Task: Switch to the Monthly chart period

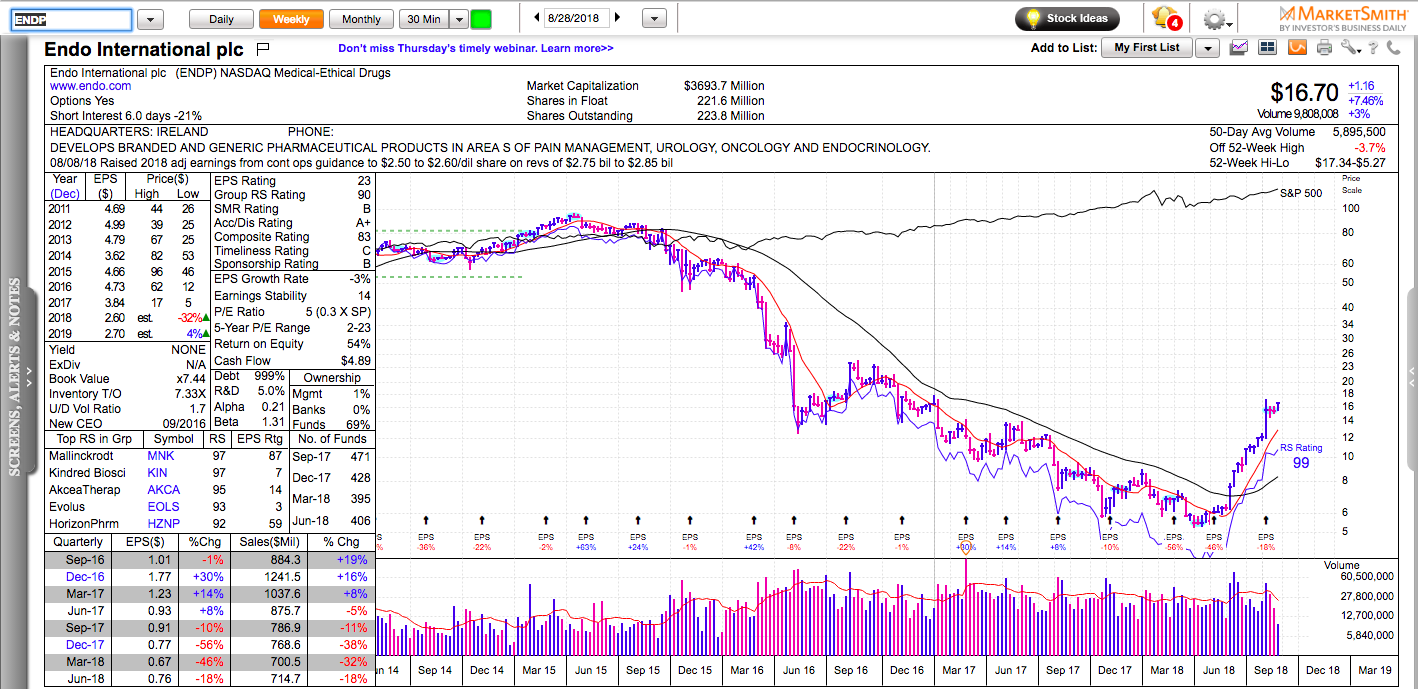Action: [361, 19]
